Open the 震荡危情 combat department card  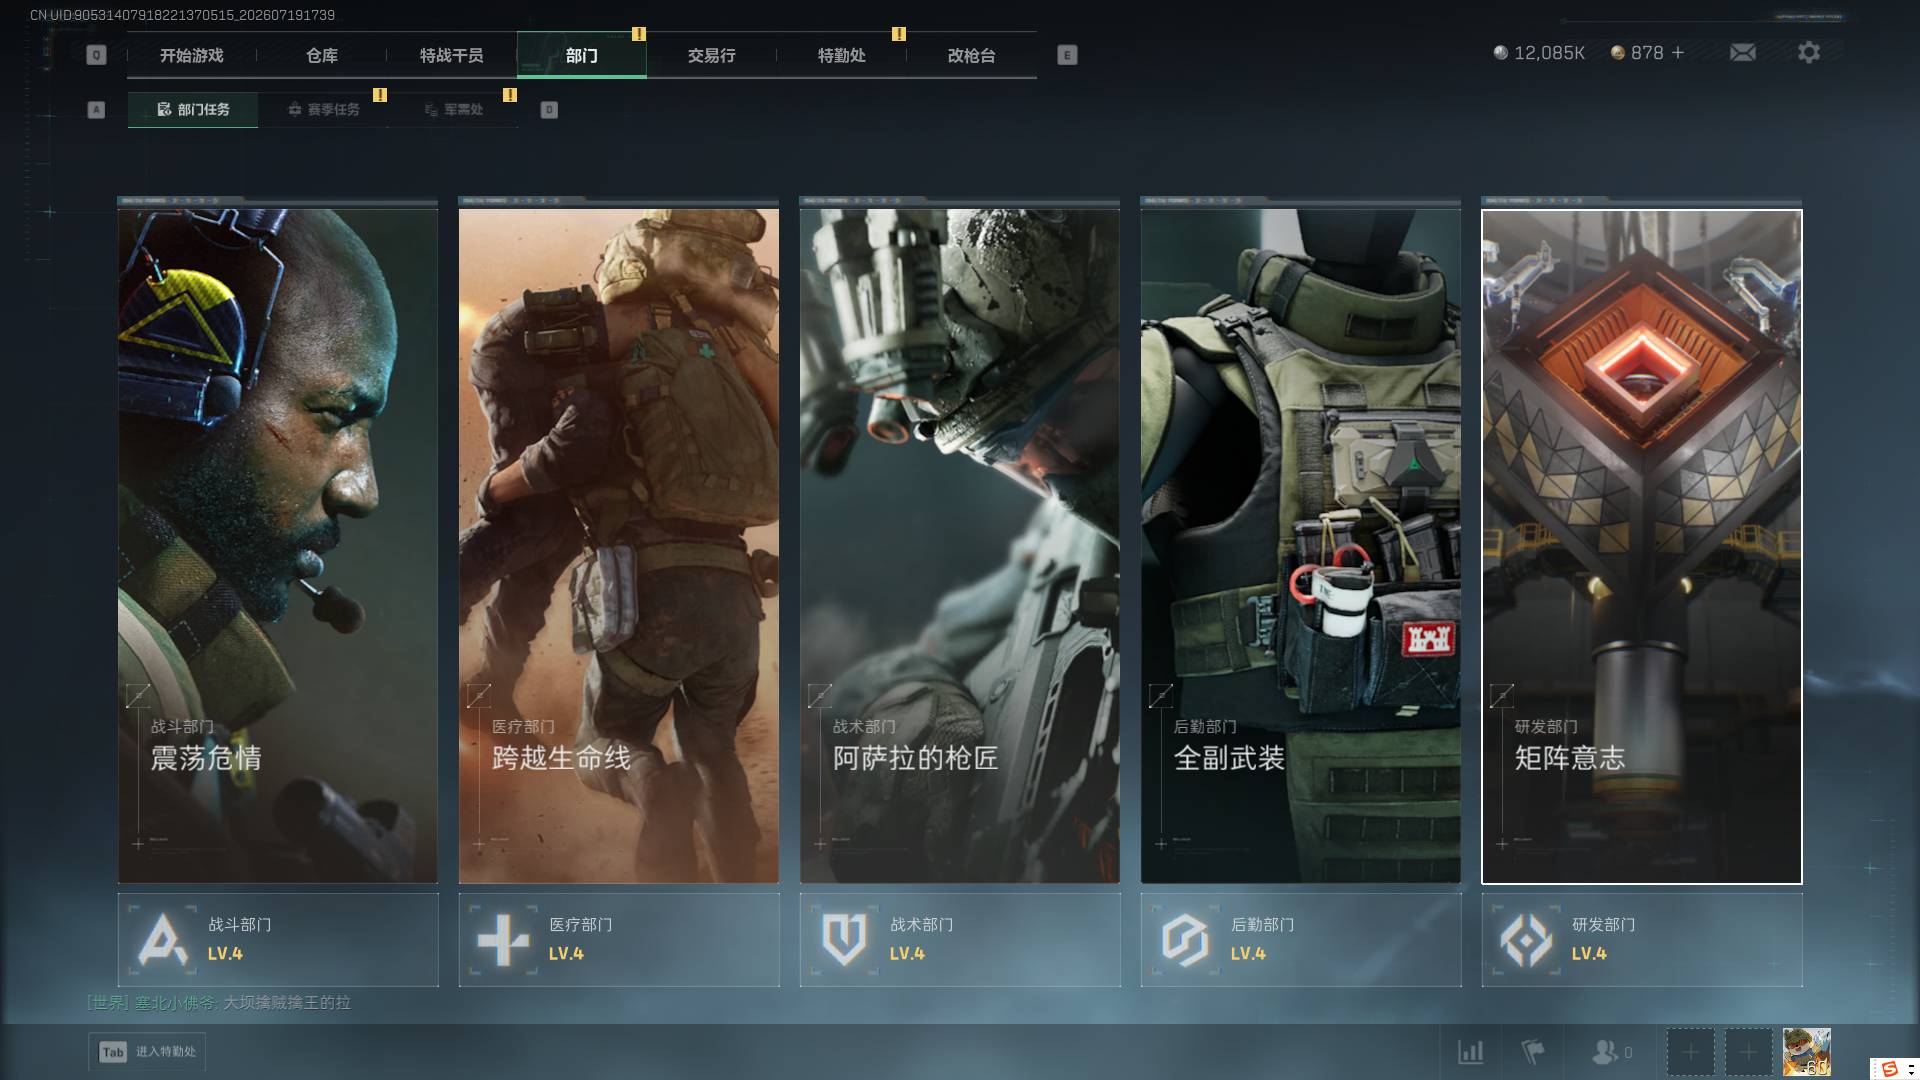point(278,546)
